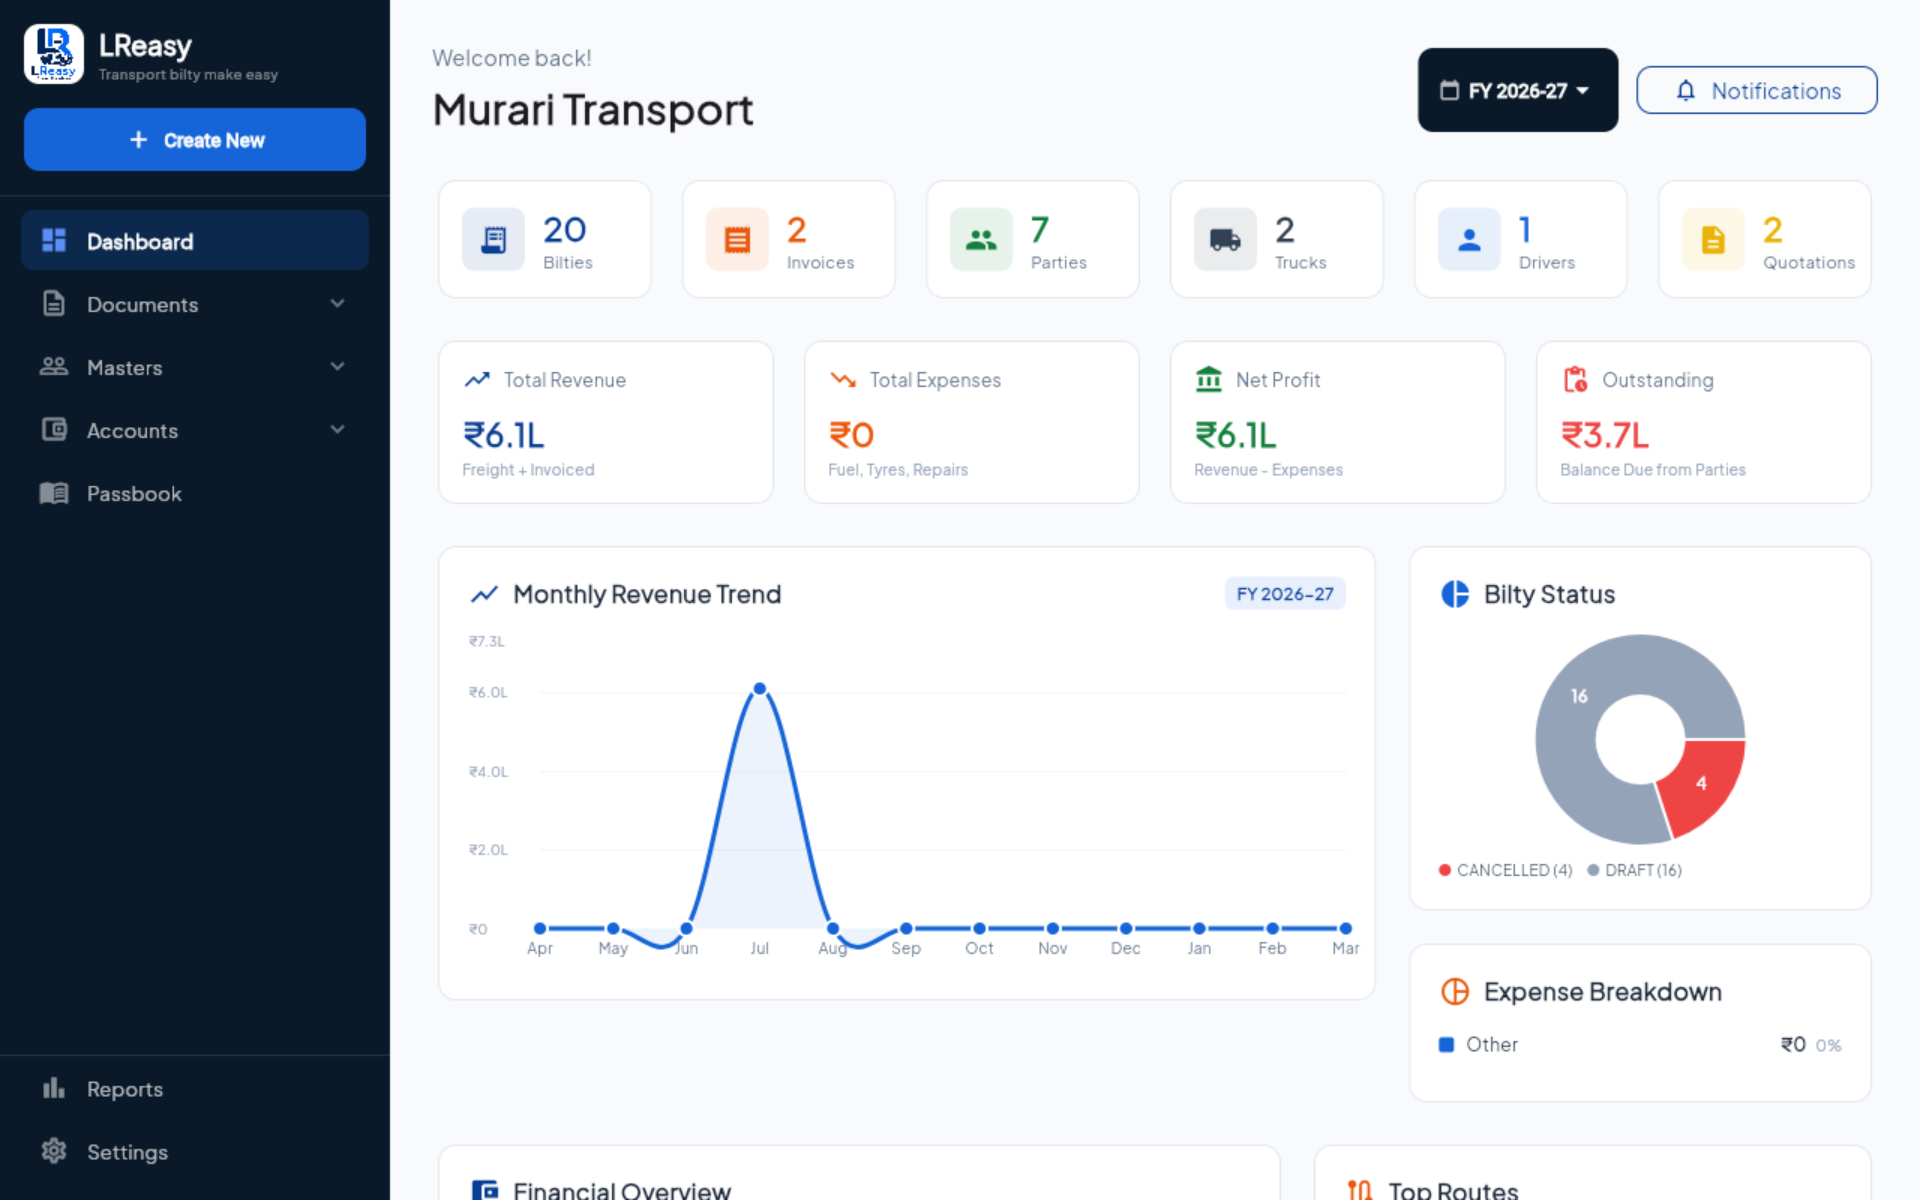
Task: Toggle DRAFT (16) legend entry
Action: (x=1635, y=870)
